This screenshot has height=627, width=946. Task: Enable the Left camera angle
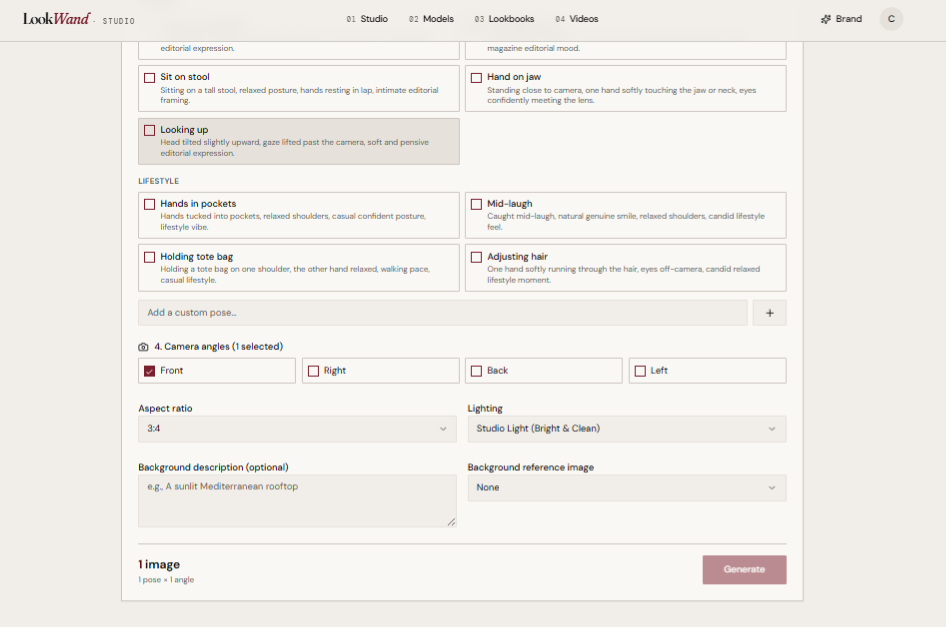[x=640, y=371]
